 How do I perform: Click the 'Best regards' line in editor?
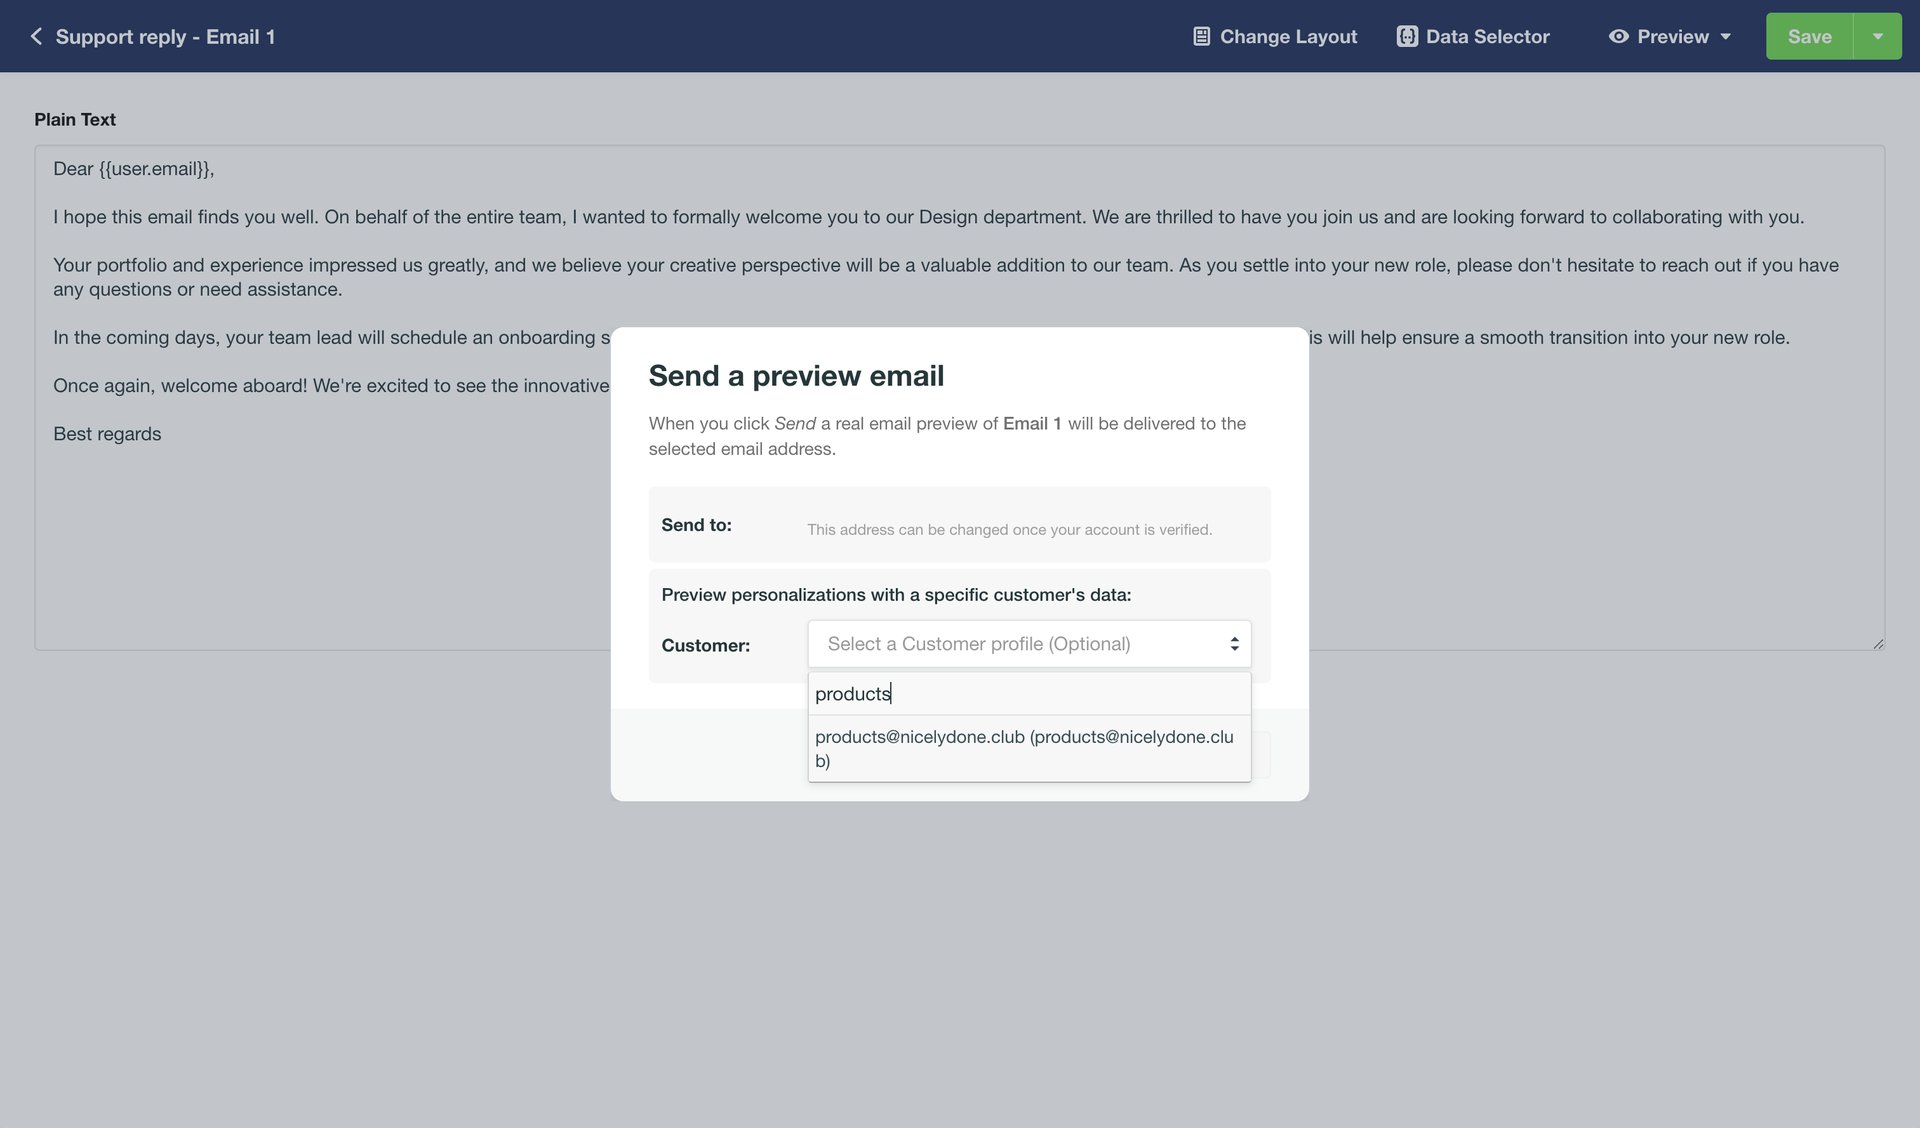coord(107,434)
